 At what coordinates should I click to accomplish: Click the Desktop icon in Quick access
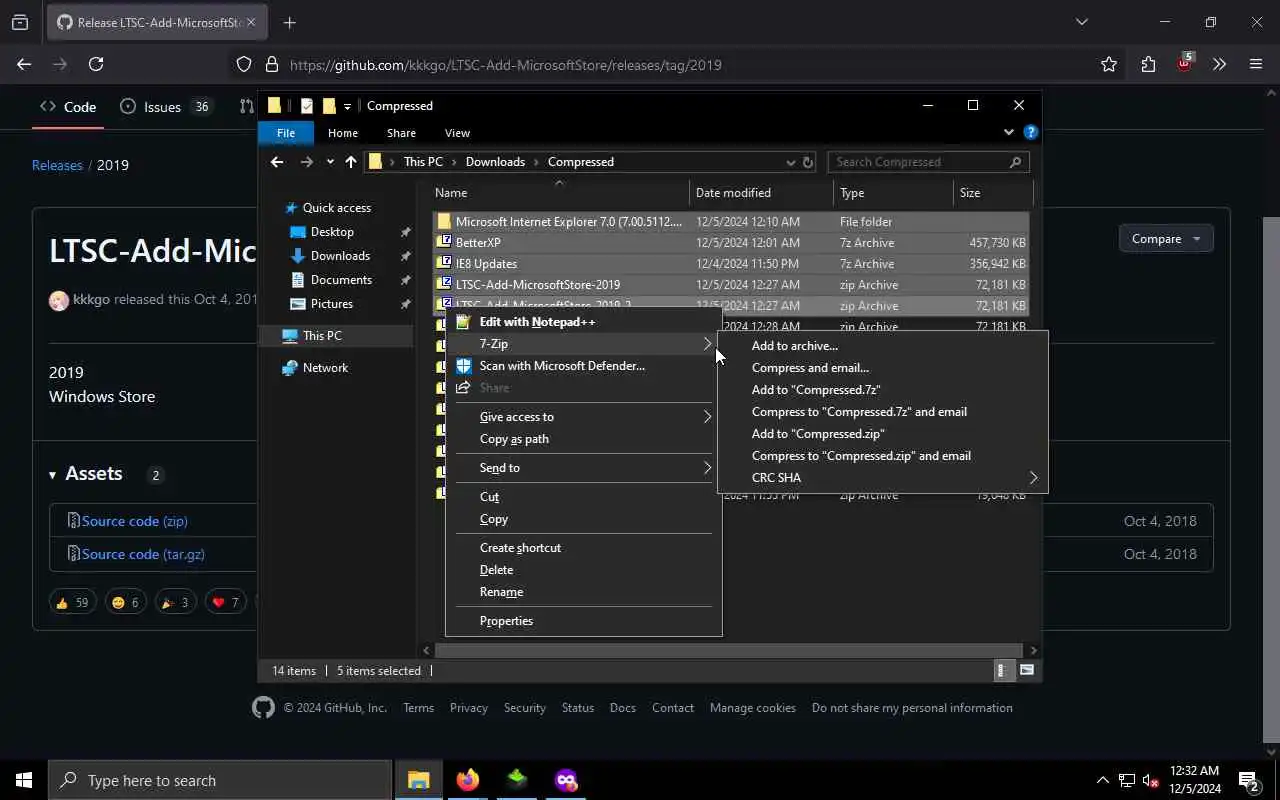tap(297, 232)
